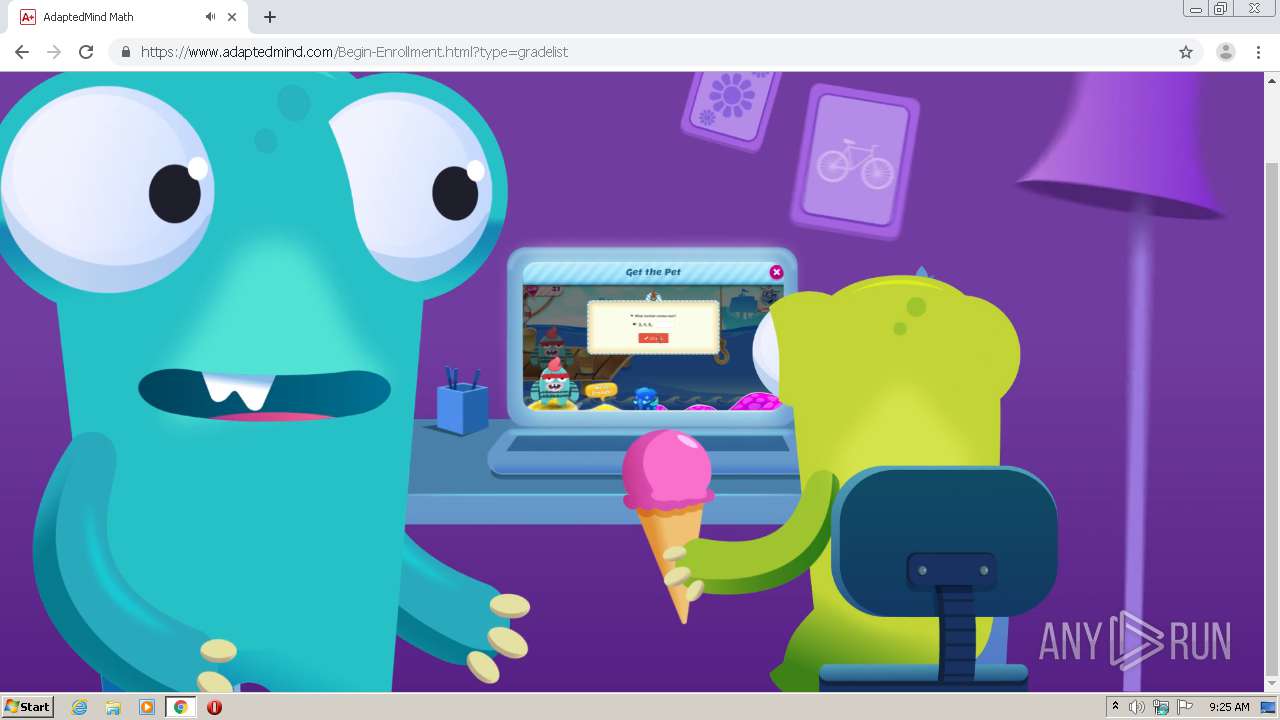Viewport: 1280px width, 720px height.
Task: Launch Internet Explorer from taskbar
Action: pos(80,707)
